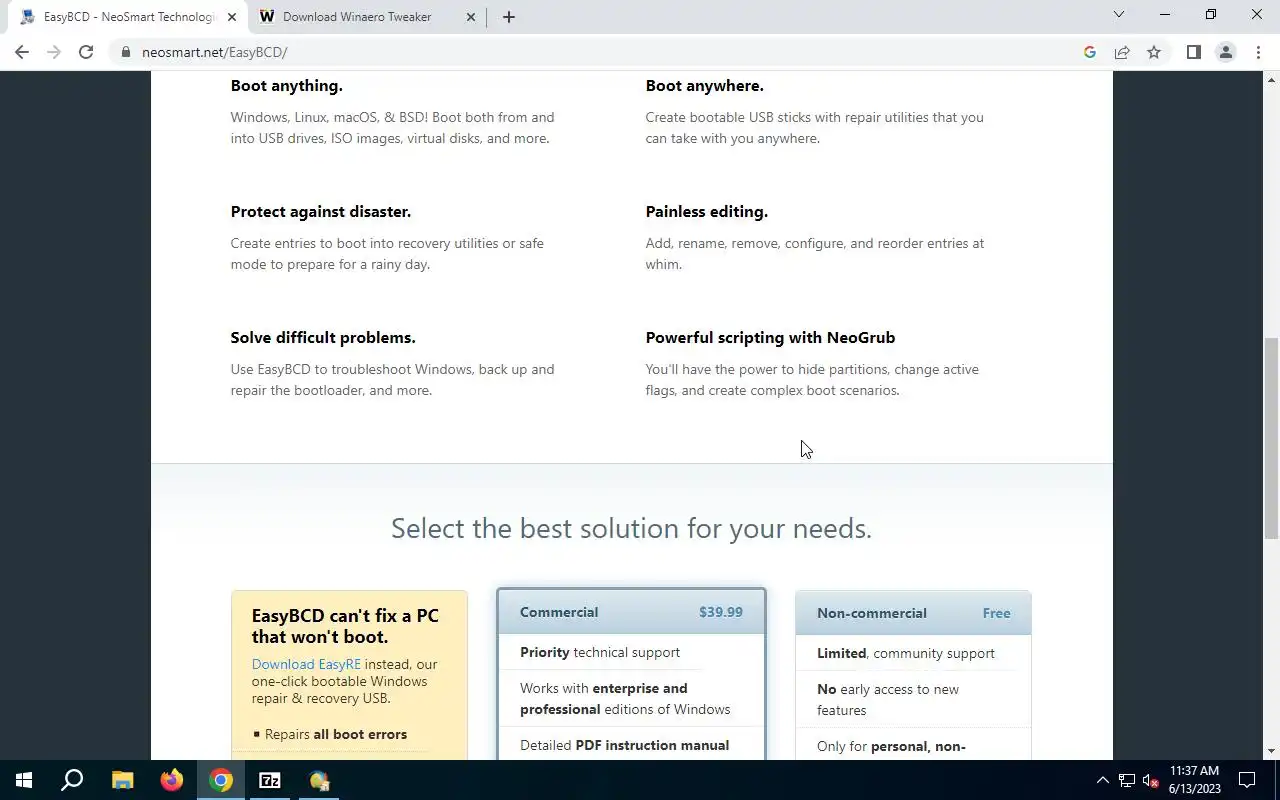The height and width of the screenshot is (800, 1280).
Task: Click 'No early access to new features' row
Action: click(888, 700)
